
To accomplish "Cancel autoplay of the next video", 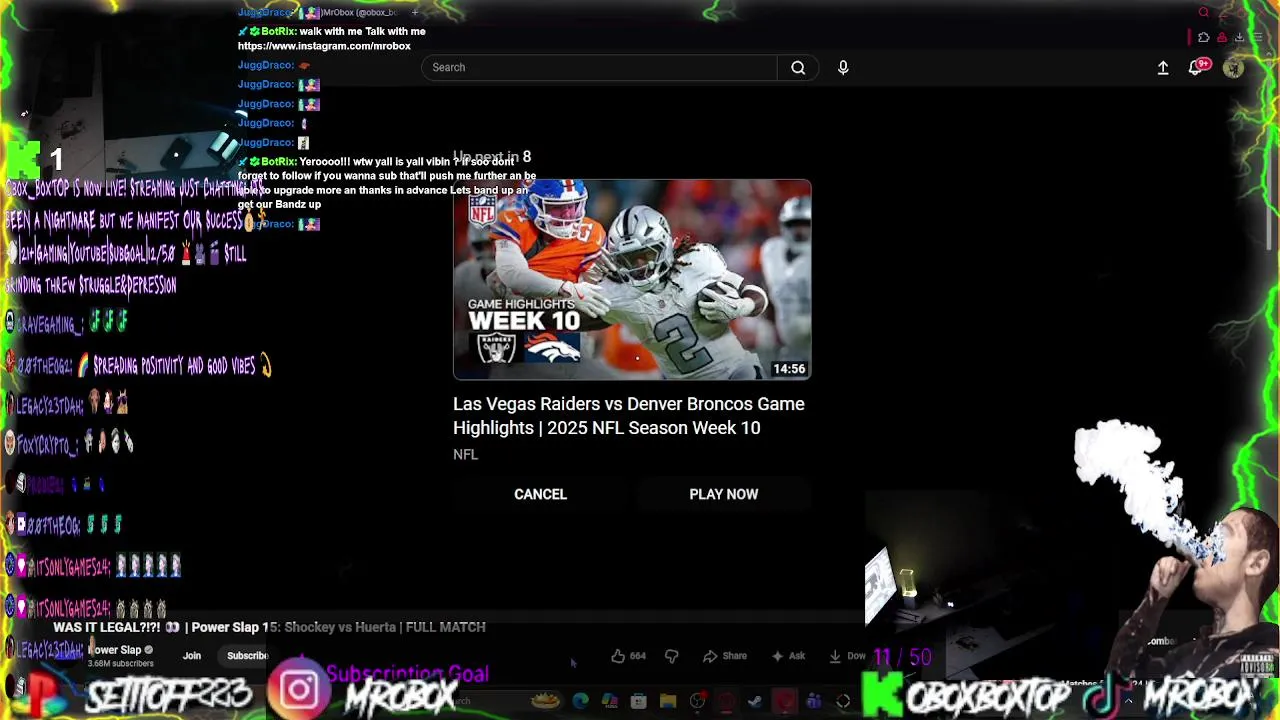I will 540,494.
